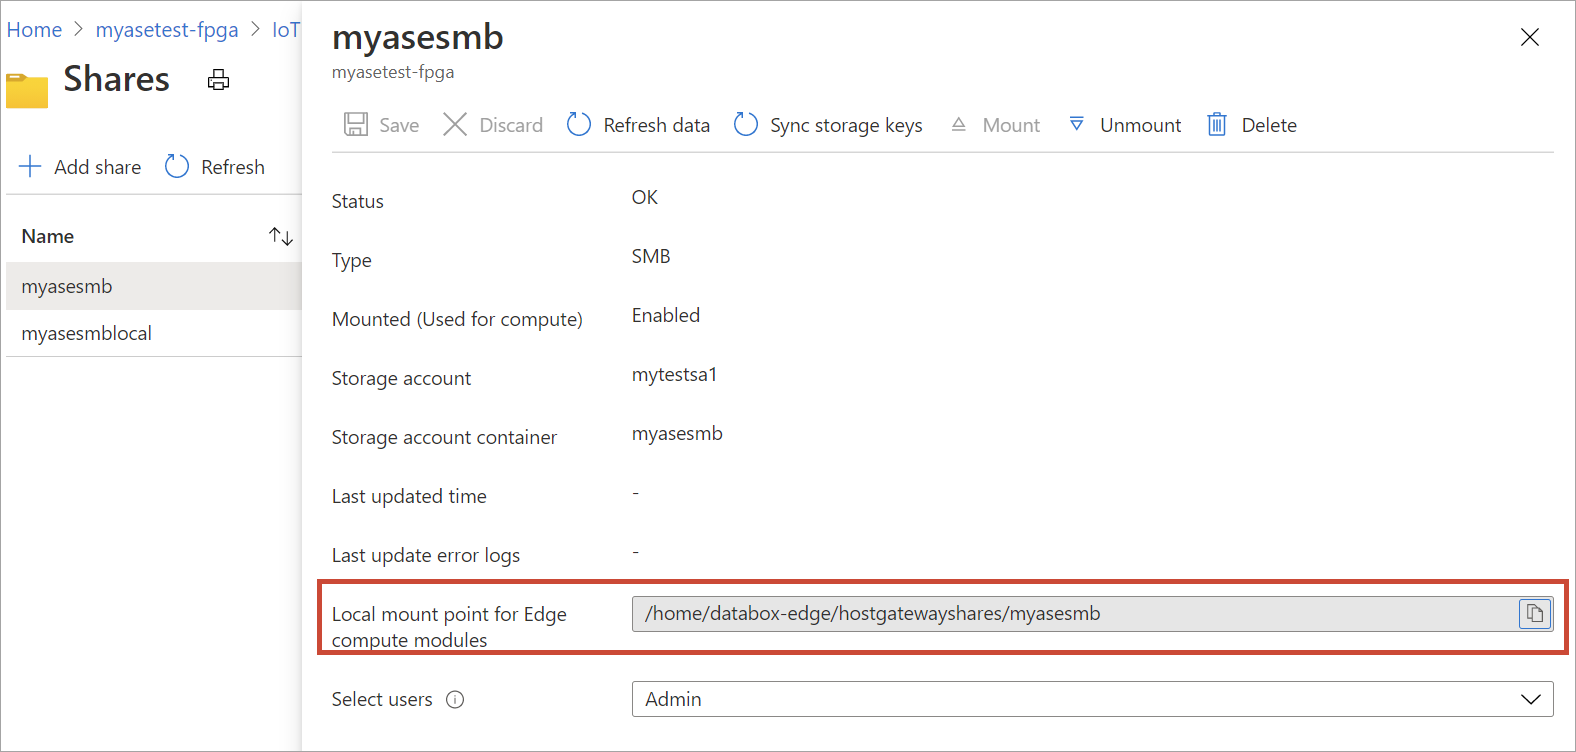Click the yellow Shares folder icon

(x=27, y=90)
